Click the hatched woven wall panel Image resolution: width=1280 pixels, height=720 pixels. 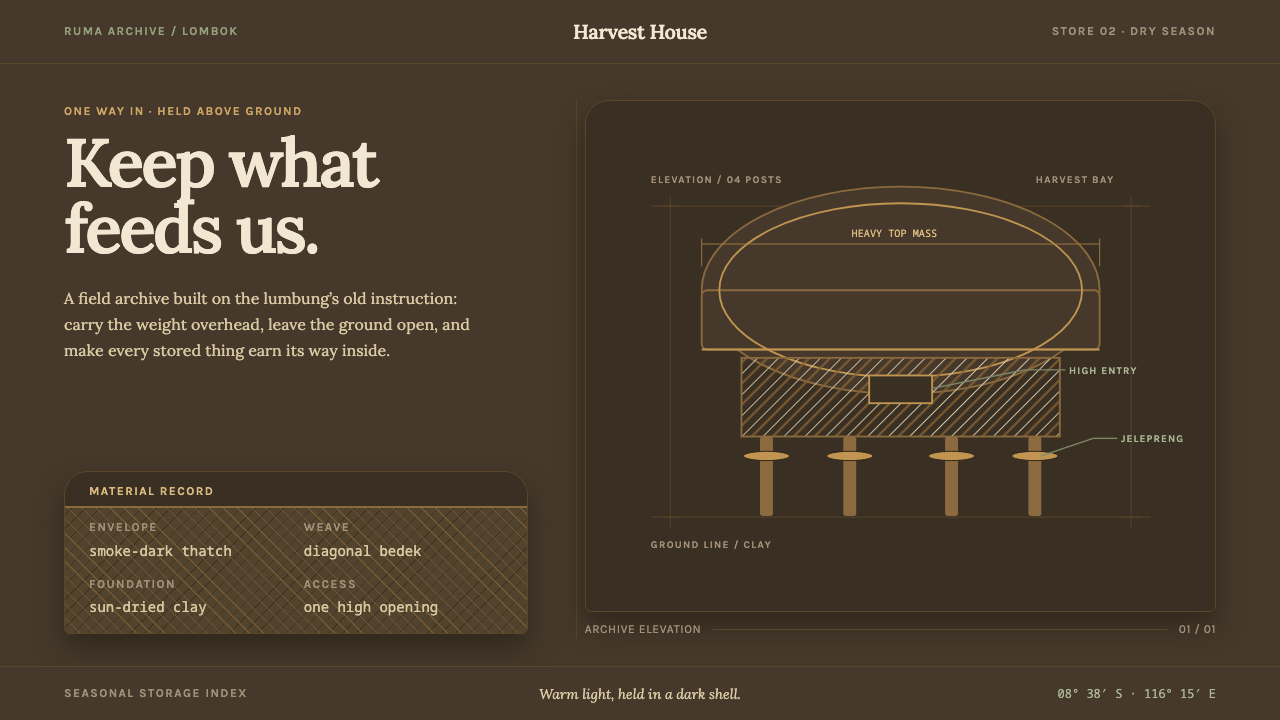[x=900, y=397]
